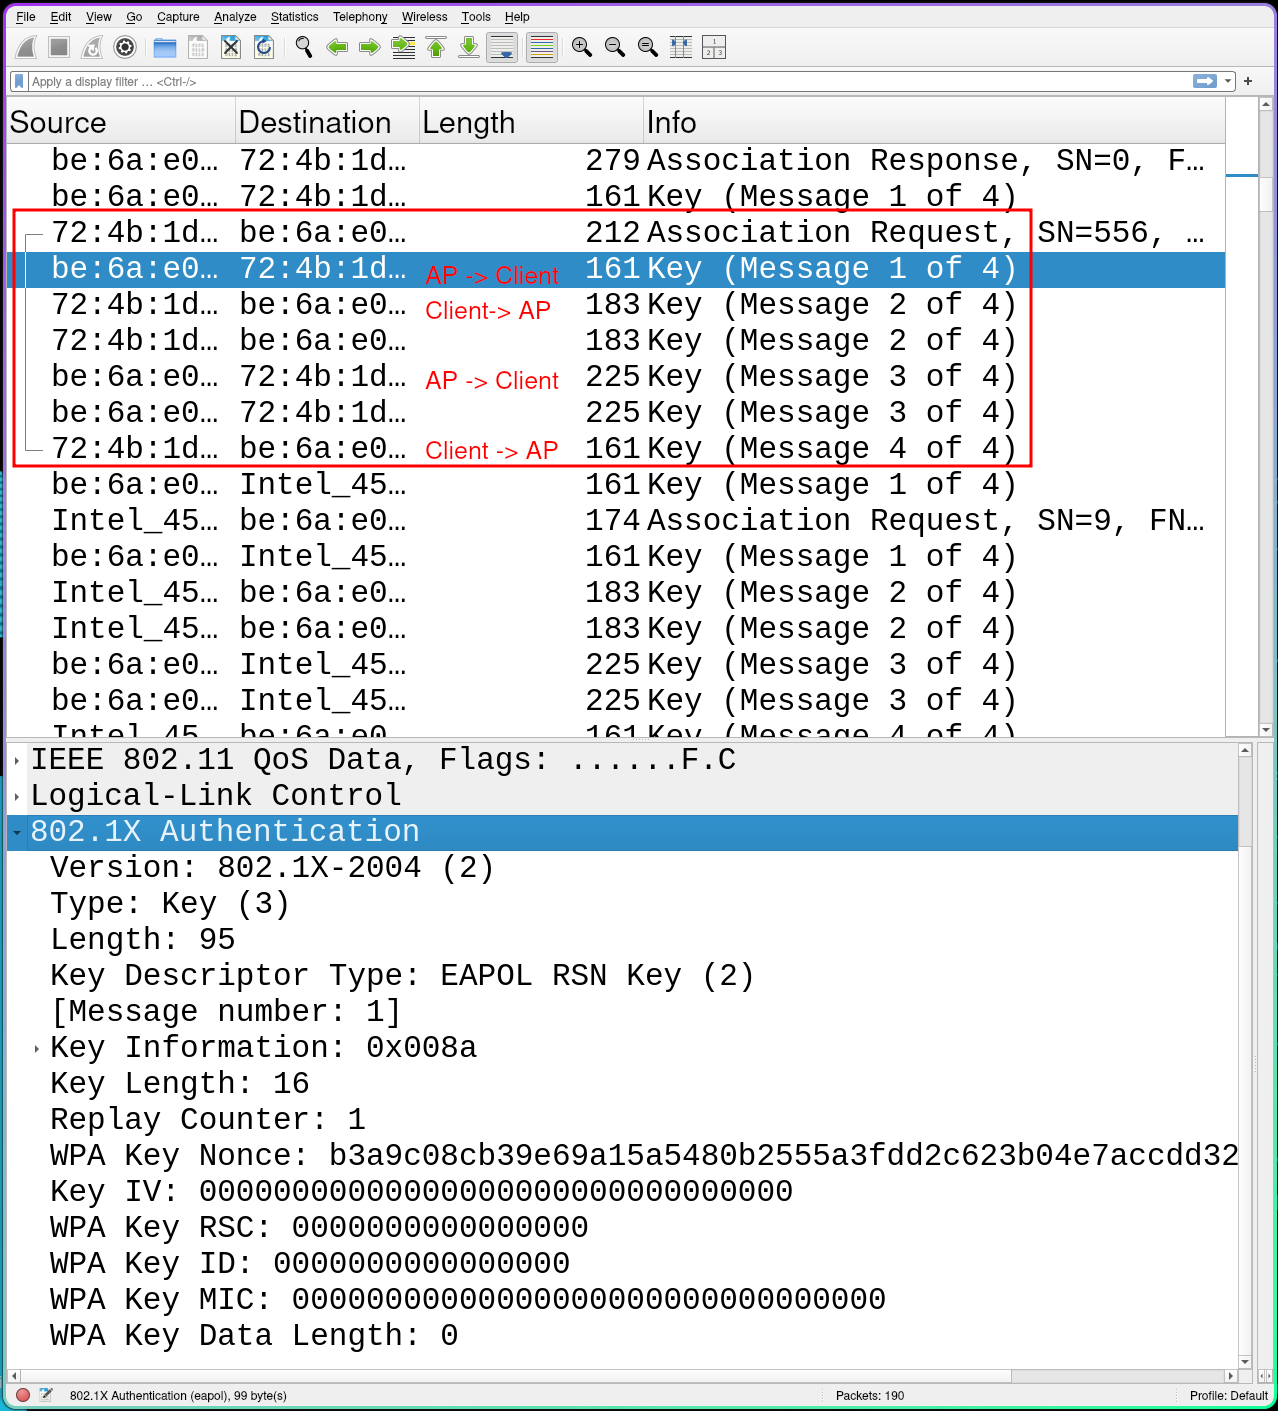Open capture options gear icon

(125, 47)
